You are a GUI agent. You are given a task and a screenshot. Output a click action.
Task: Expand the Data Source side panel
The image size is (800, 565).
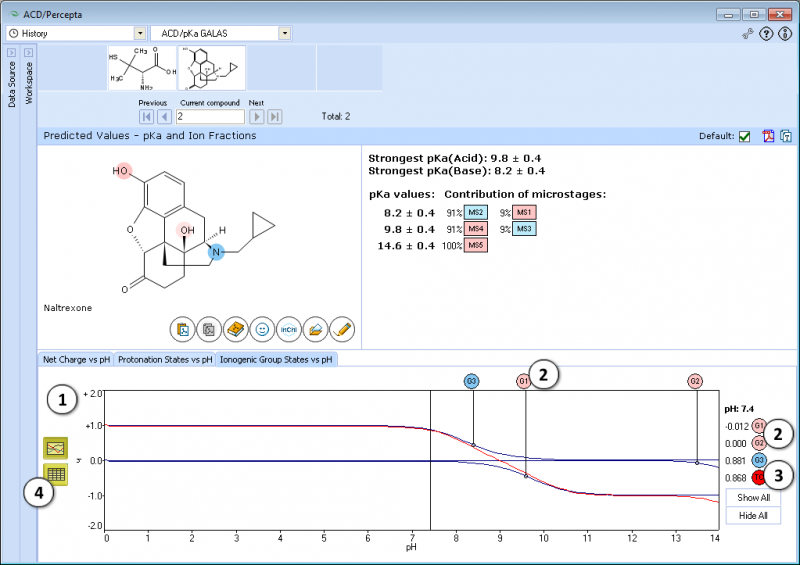coord(11,53)
